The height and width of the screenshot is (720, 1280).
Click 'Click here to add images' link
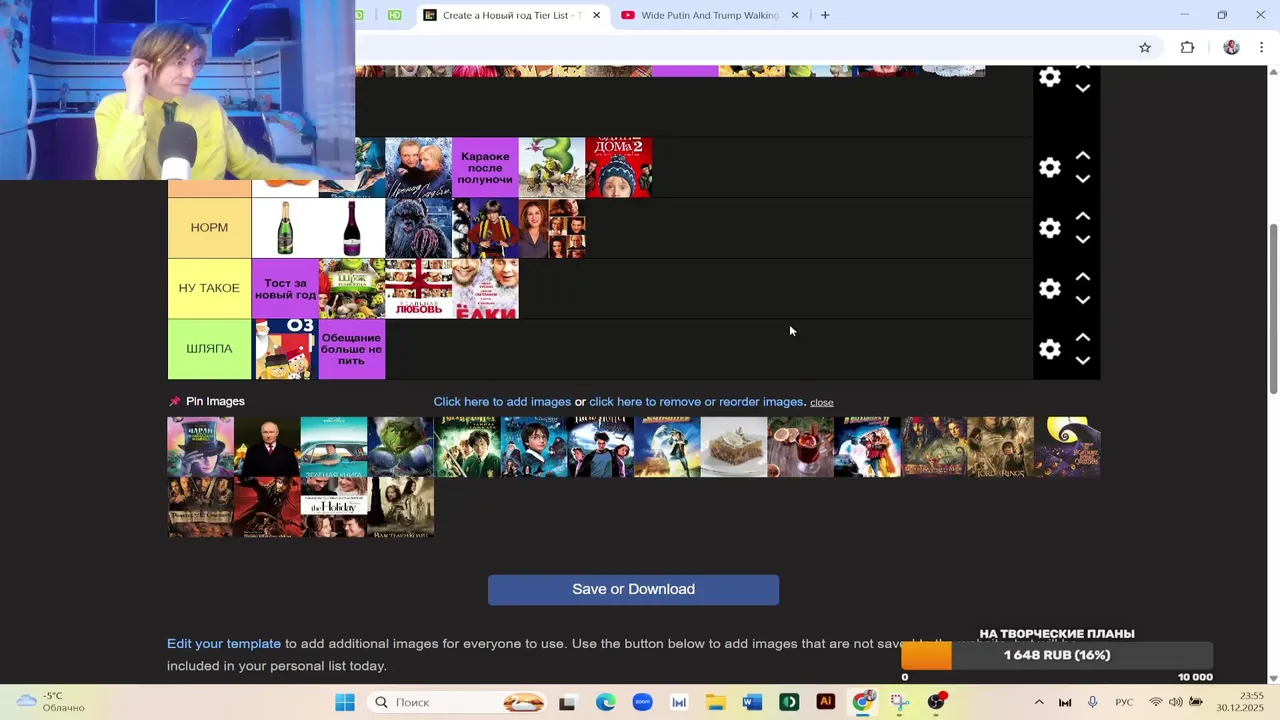502,402
